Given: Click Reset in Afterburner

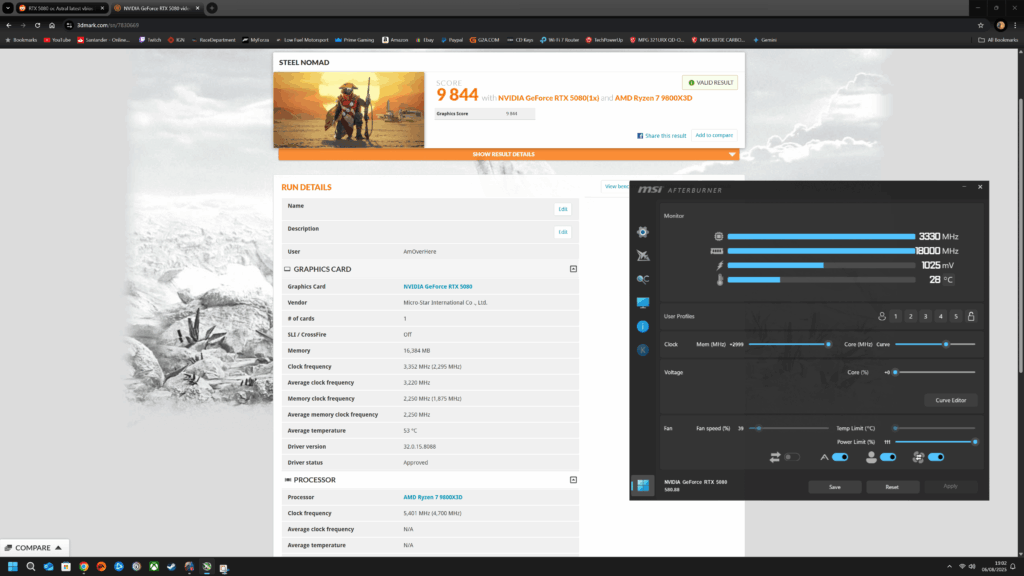Looking at the screenshot, I should coord(892,487).
